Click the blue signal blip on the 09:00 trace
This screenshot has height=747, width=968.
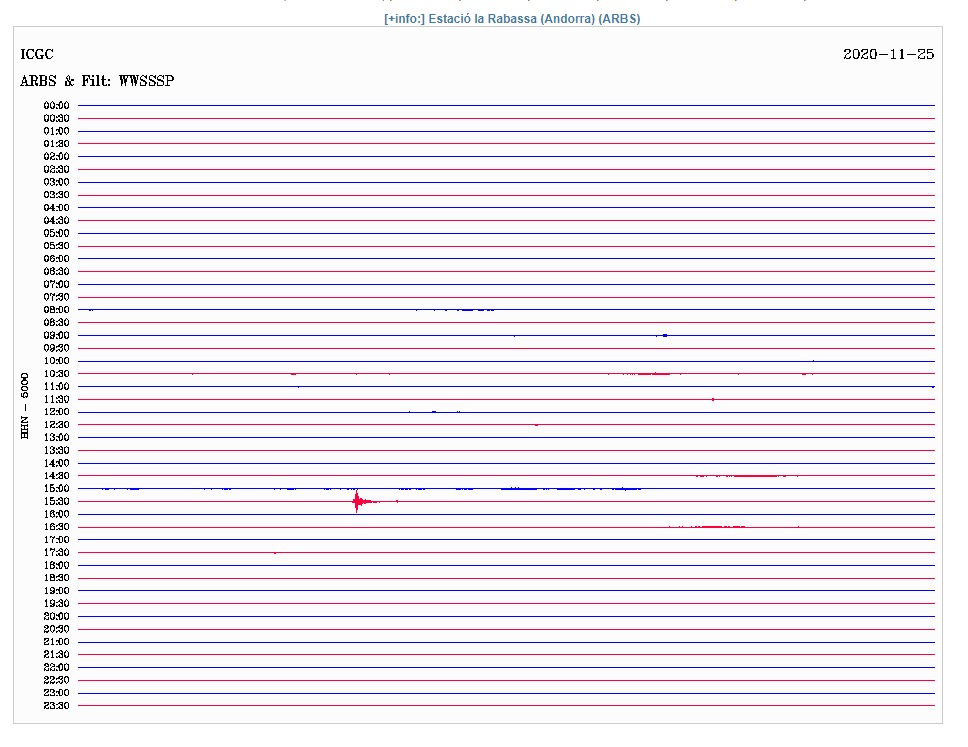(664, 335)
